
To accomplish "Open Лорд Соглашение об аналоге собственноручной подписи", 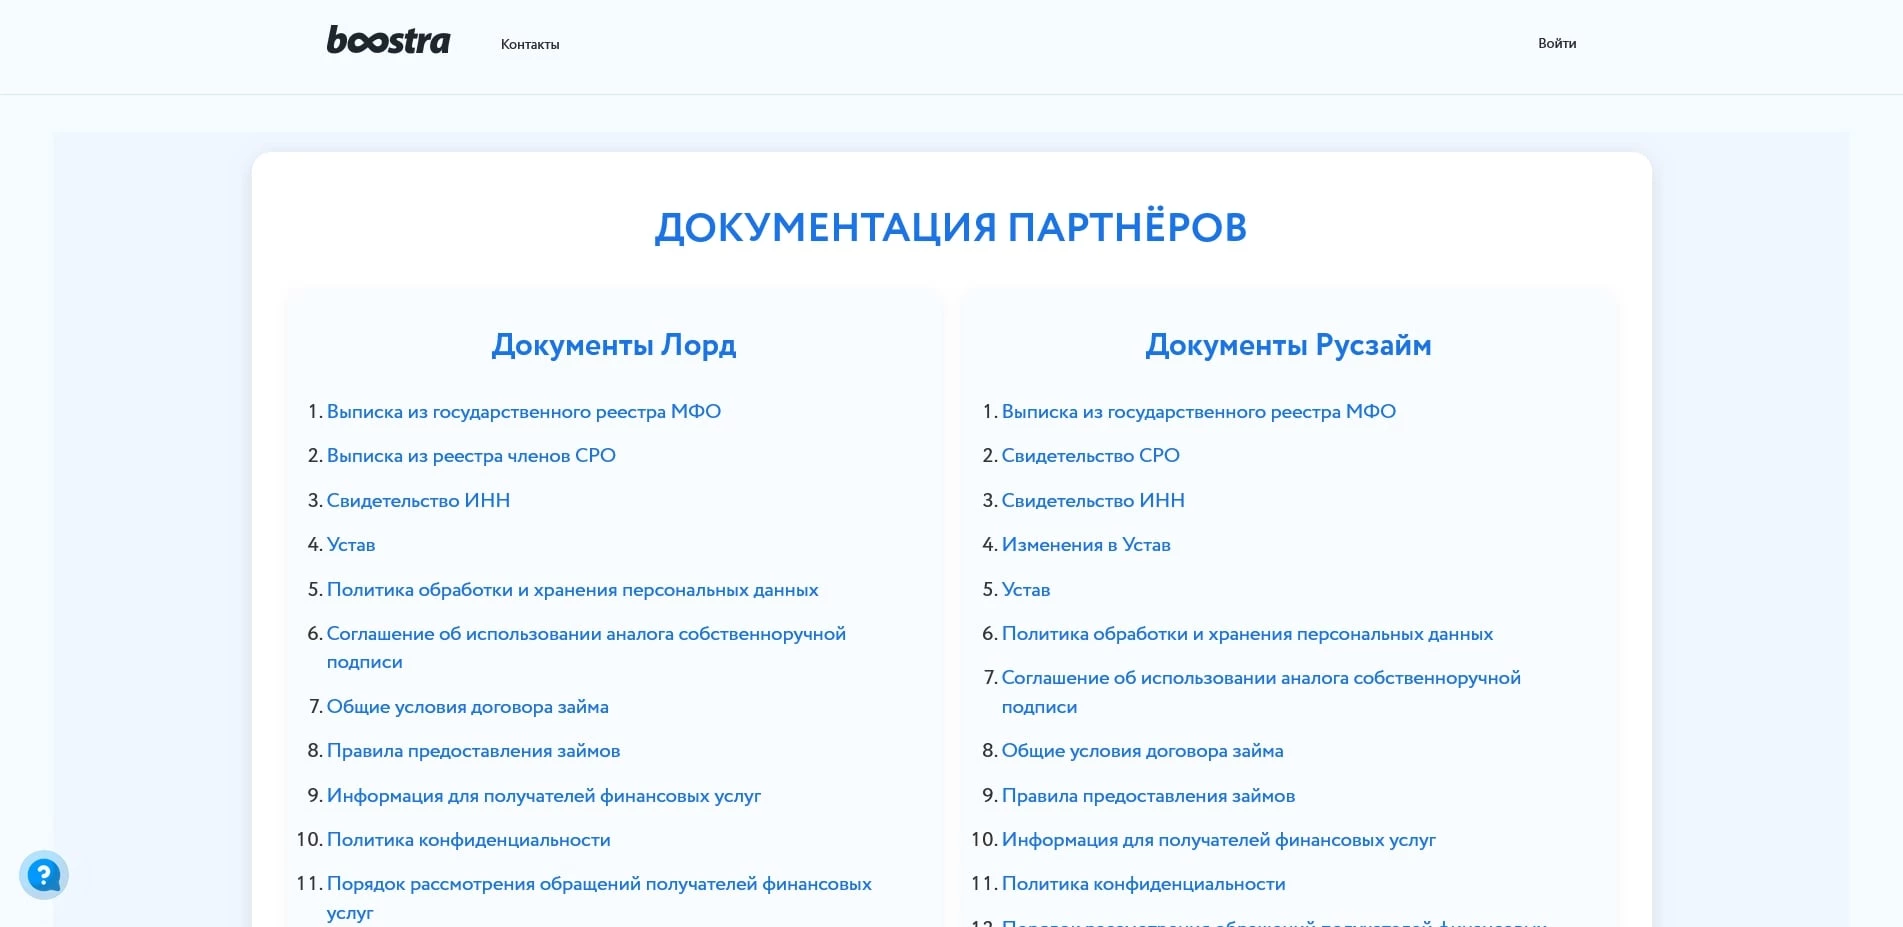I will 585,634.
